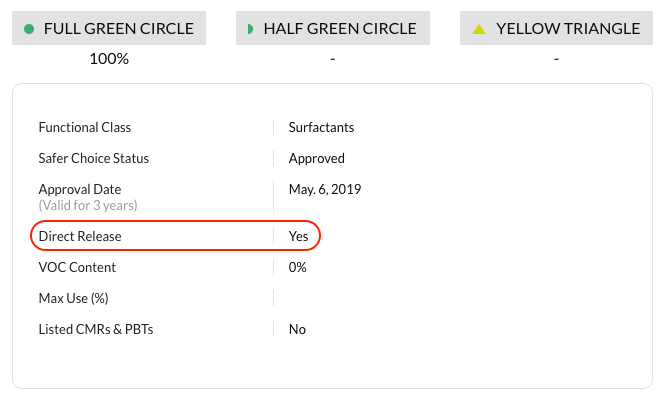Click the yellow triangle icon
Screen dimensions: 665x400
pyautogui.click(x=479, y=29)
